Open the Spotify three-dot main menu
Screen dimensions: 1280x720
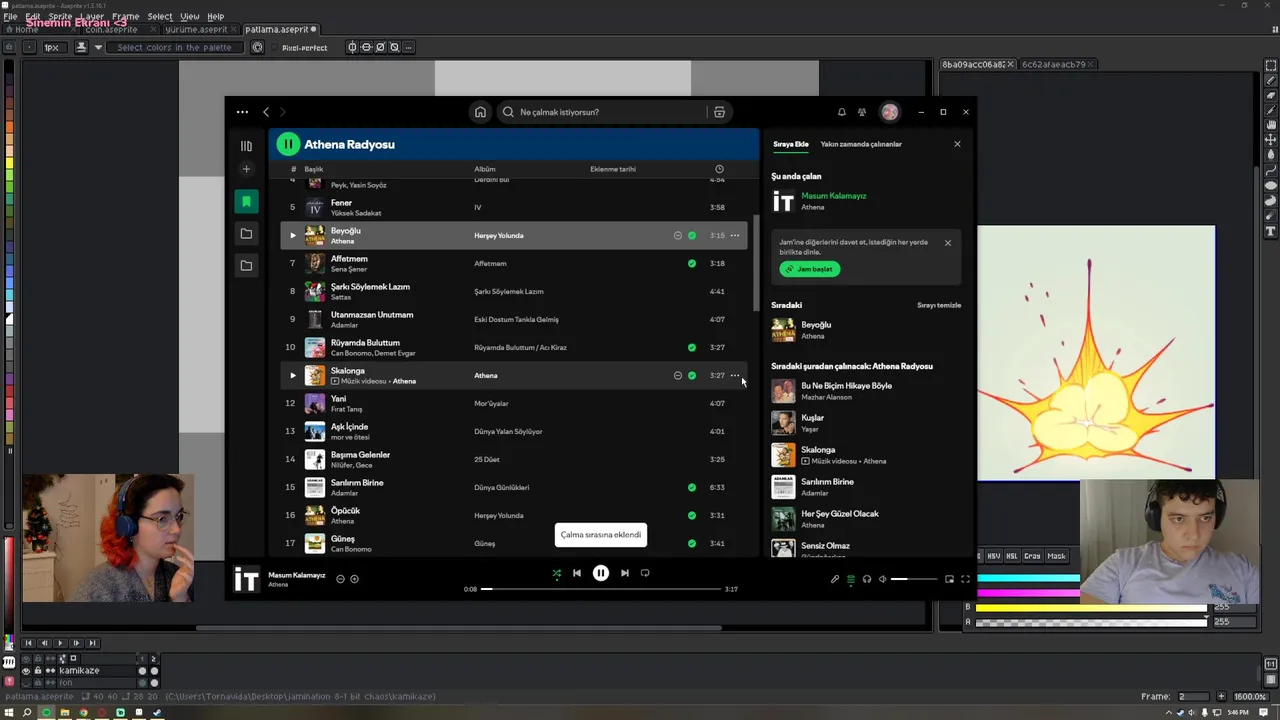pyautogui.click(x=242, y=112)
